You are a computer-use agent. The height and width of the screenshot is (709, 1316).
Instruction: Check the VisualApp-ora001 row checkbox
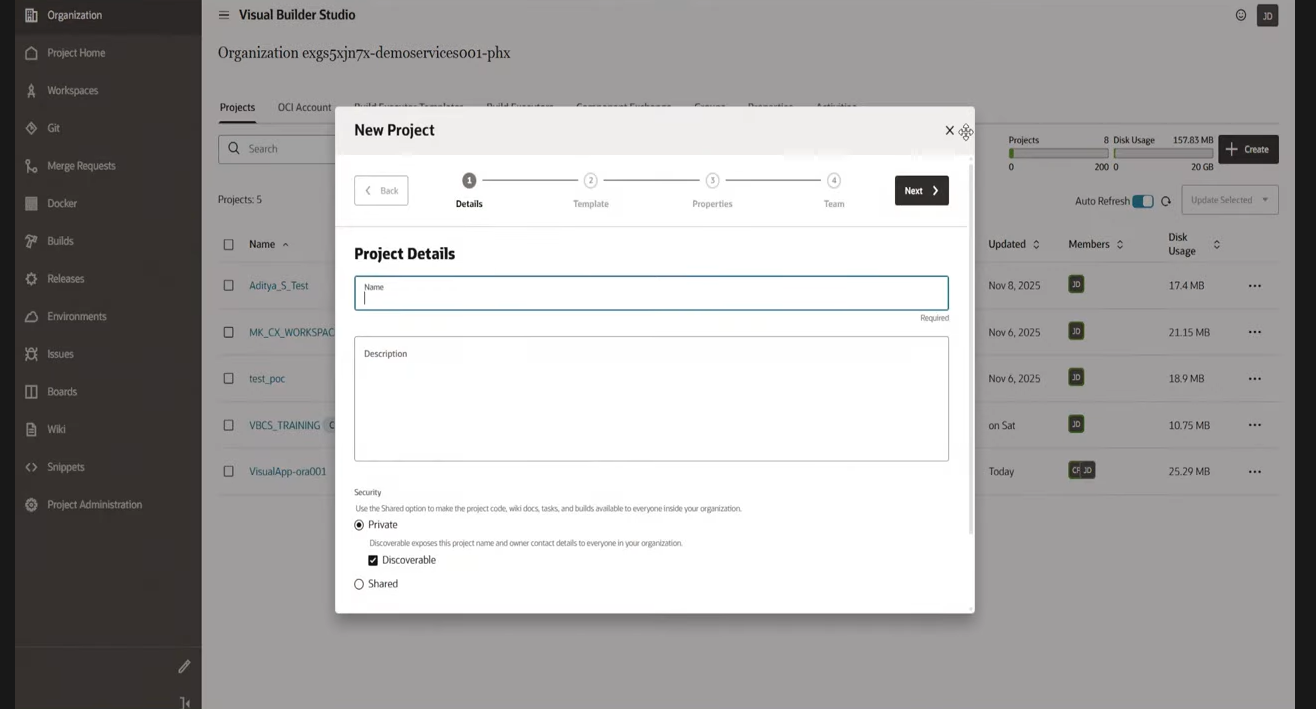coord(229,471)
